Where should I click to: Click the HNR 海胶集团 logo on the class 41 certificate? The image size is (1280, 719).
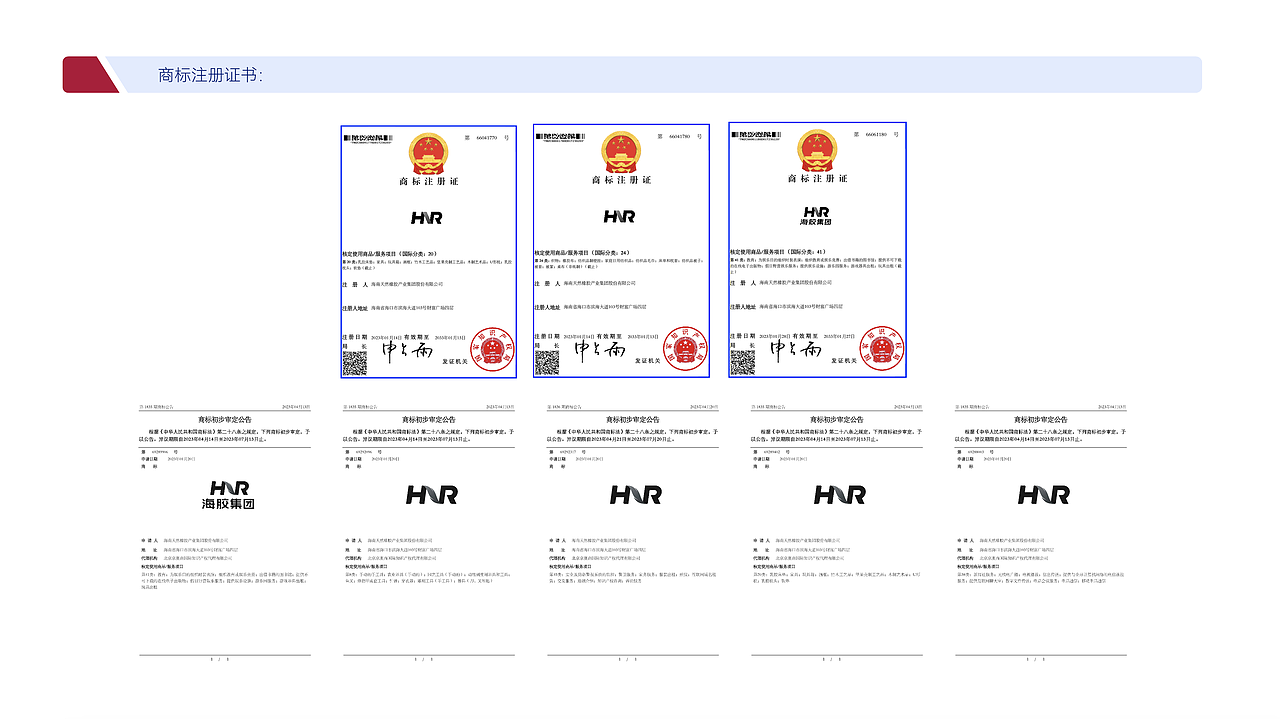[x=816, y=215]
